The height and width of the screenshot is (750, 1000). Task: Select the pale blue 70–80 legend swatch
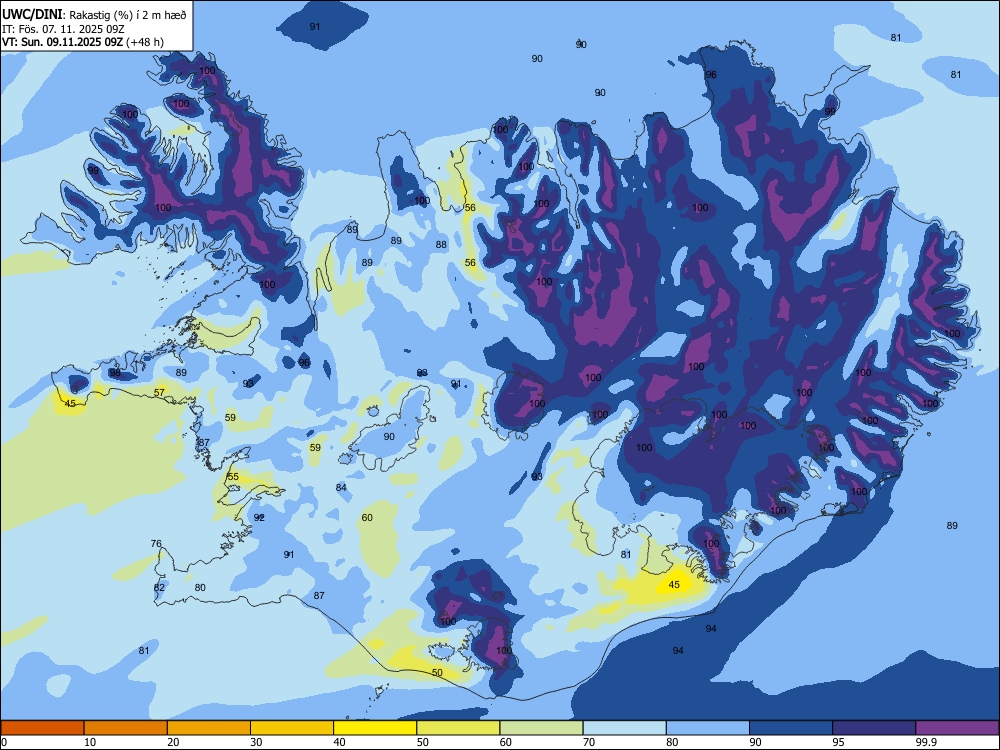click(625, 728)
